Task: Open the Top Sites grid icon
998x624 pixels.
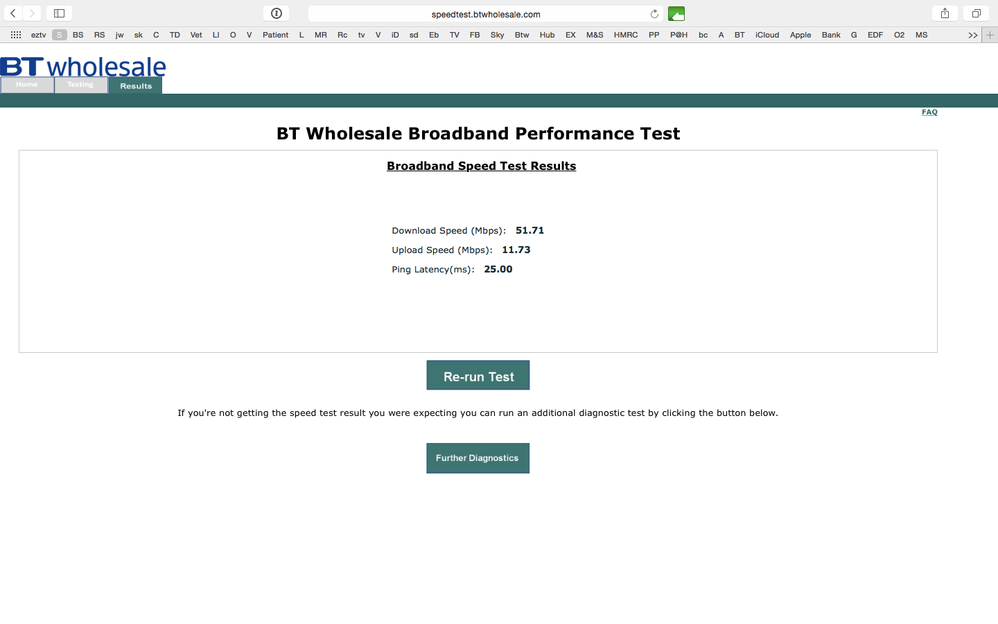Action: click(16, 35)
